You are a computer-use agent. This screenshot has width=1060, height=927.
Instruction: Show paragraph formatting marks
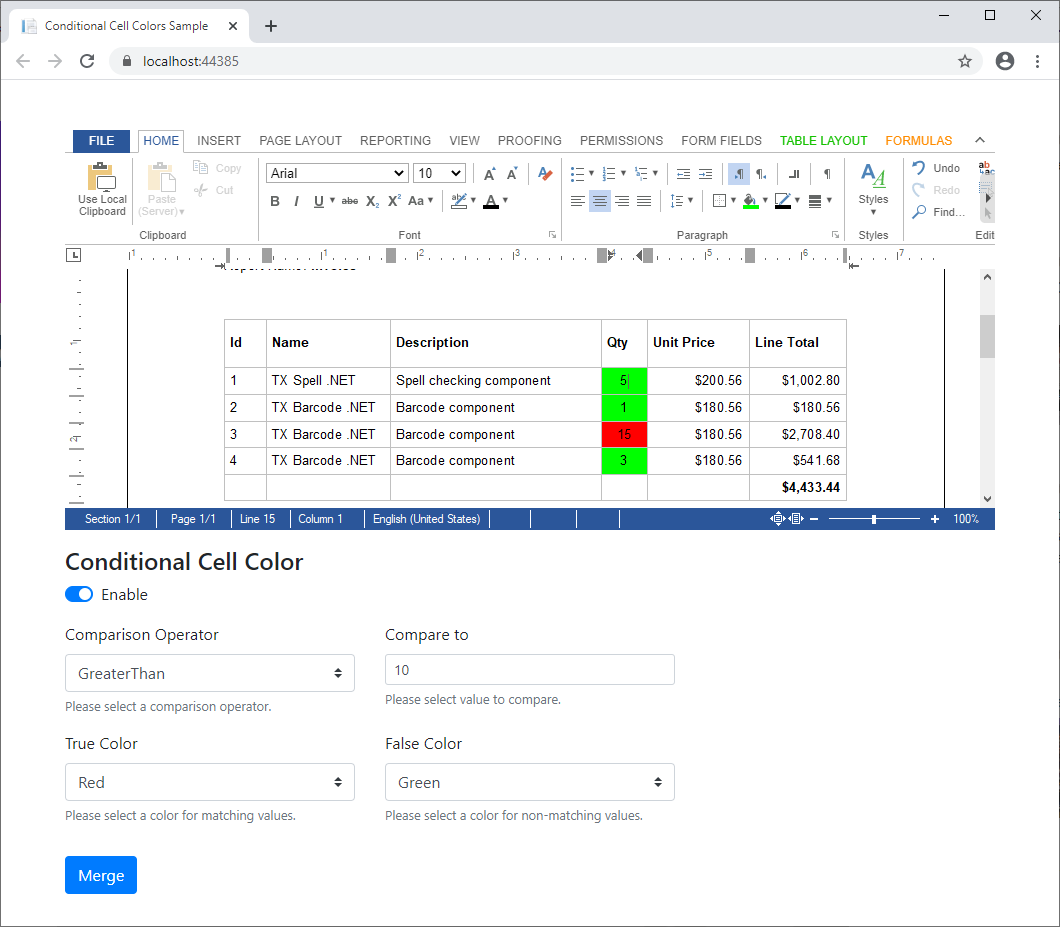[x=827, y=174]
